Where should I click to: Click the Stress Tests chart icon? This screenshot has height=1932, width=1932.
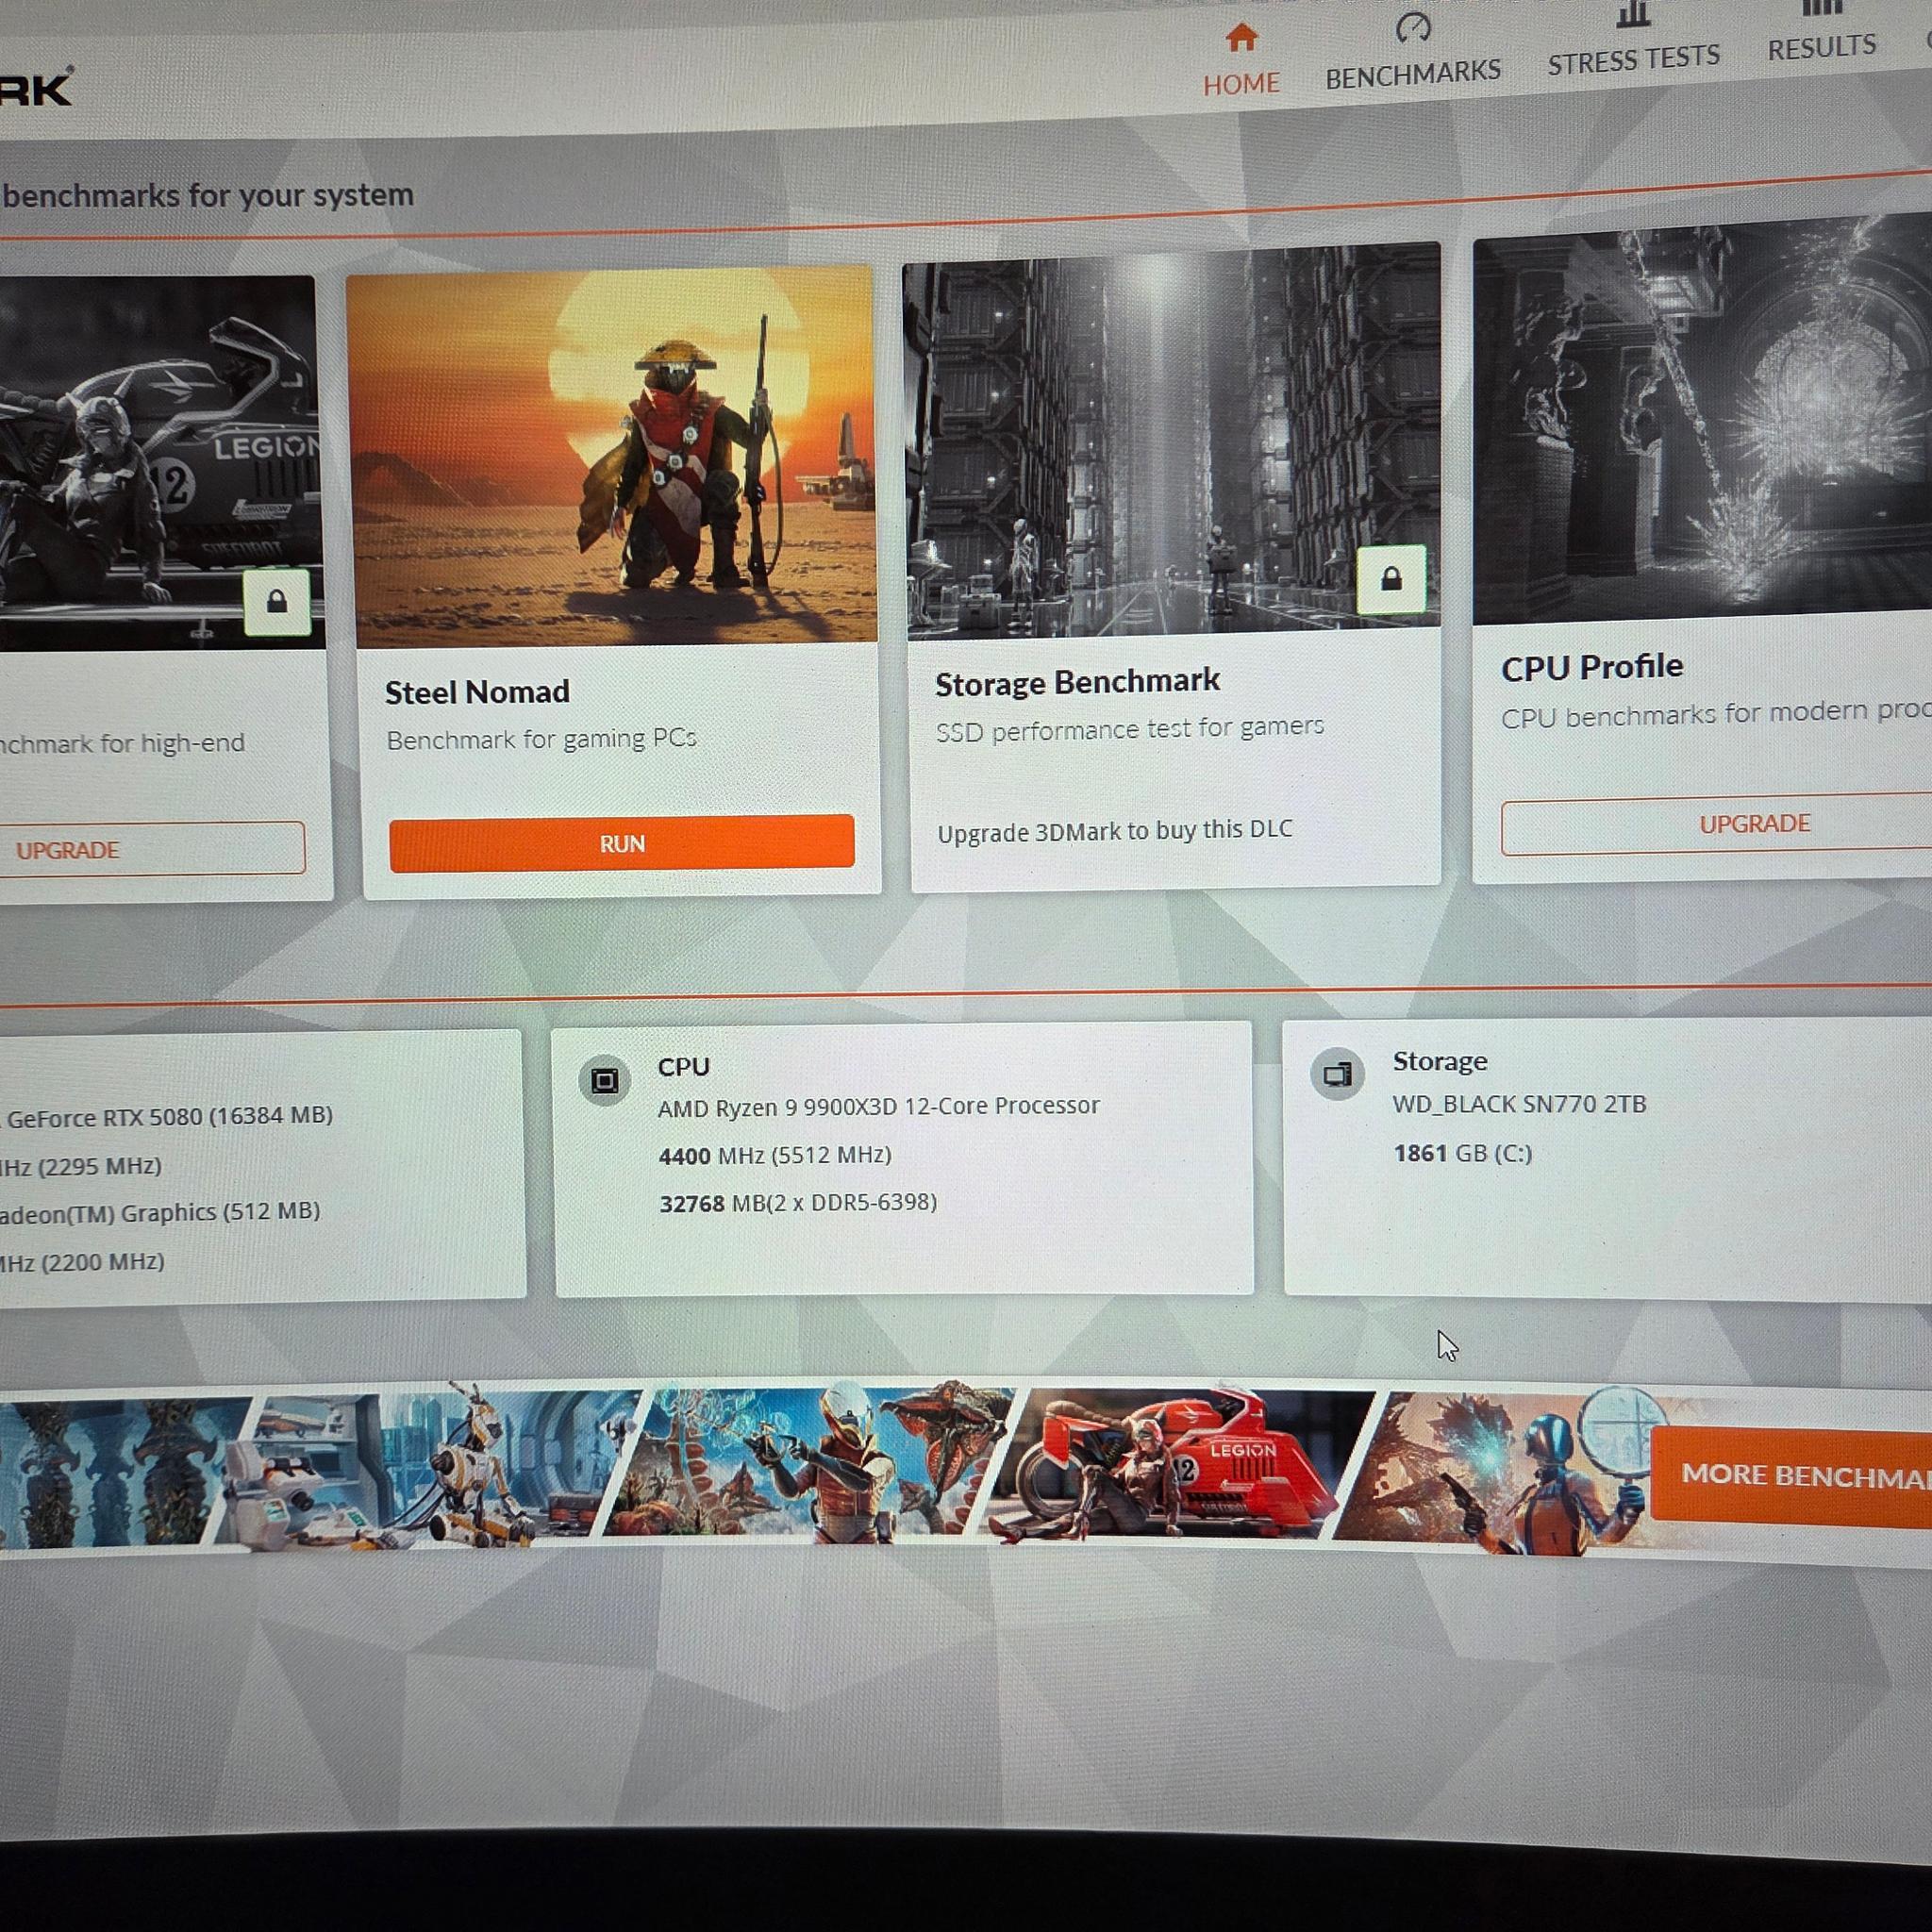pos(1632,14)
